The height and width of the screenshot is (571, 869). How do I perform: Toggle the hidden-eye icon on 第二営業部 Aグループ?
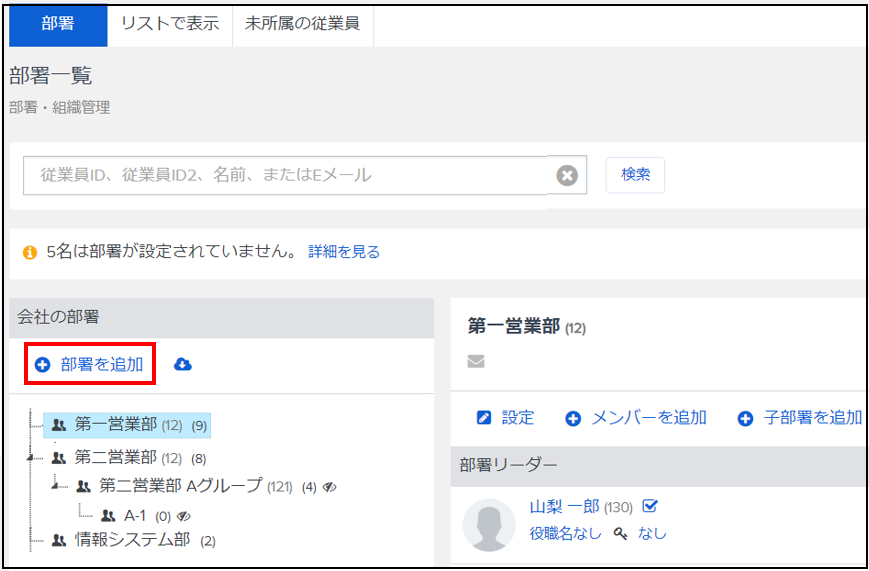(329, 487)
